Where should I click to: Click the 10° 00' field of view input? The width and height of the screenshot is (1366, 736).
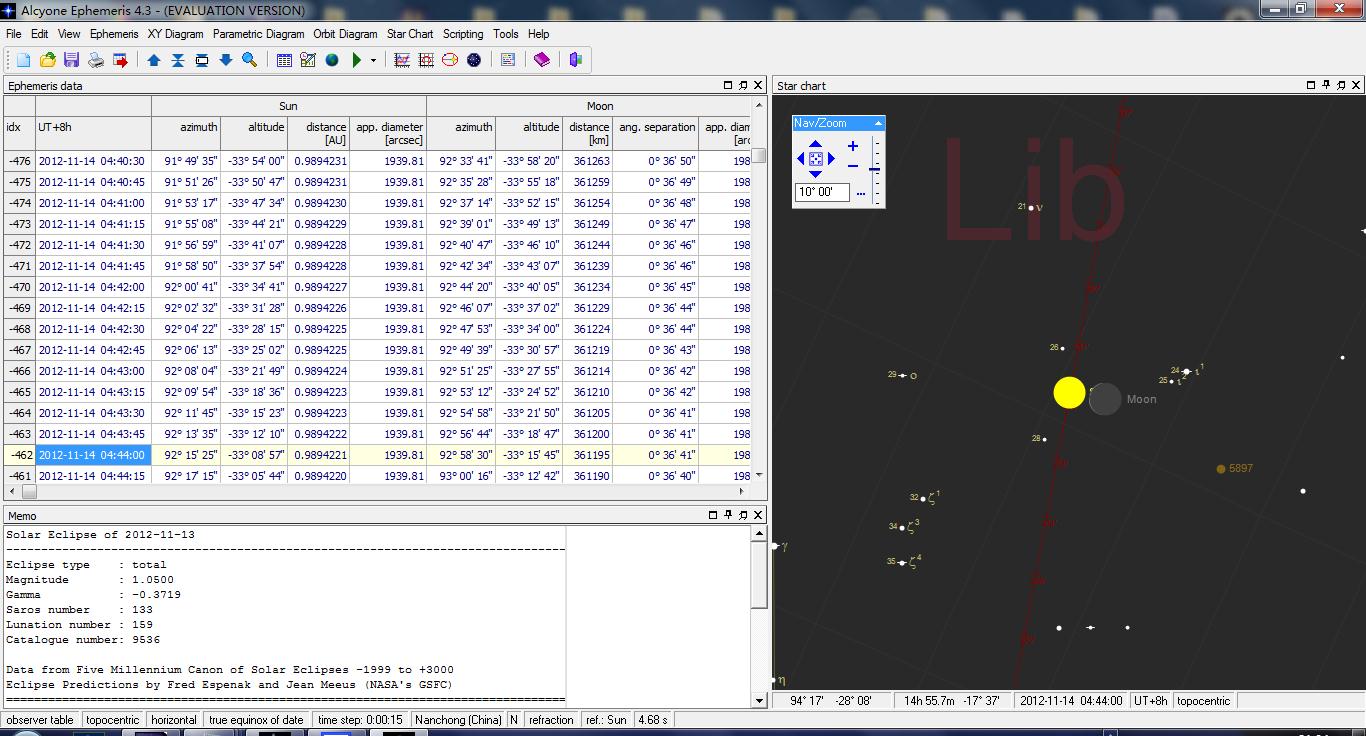822,192
